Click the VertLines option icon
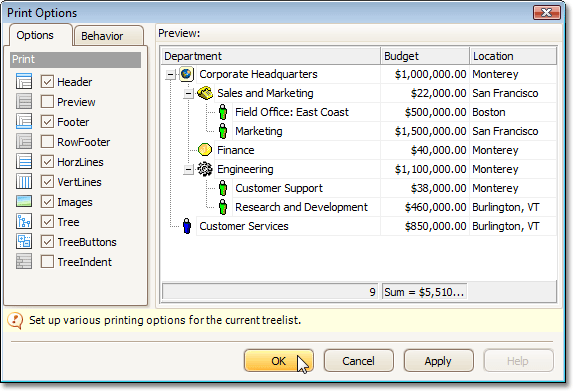 click(24, 182)
